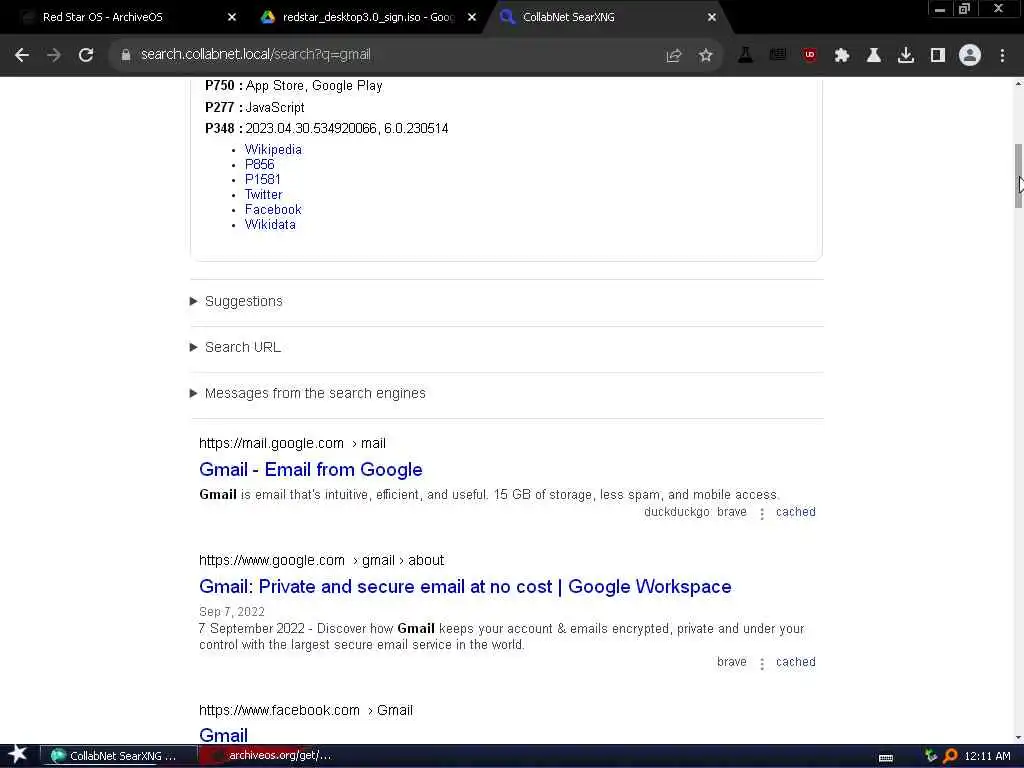Open Gmail: Private and secure email result
1024x768 pixels.
coord(465,586)
